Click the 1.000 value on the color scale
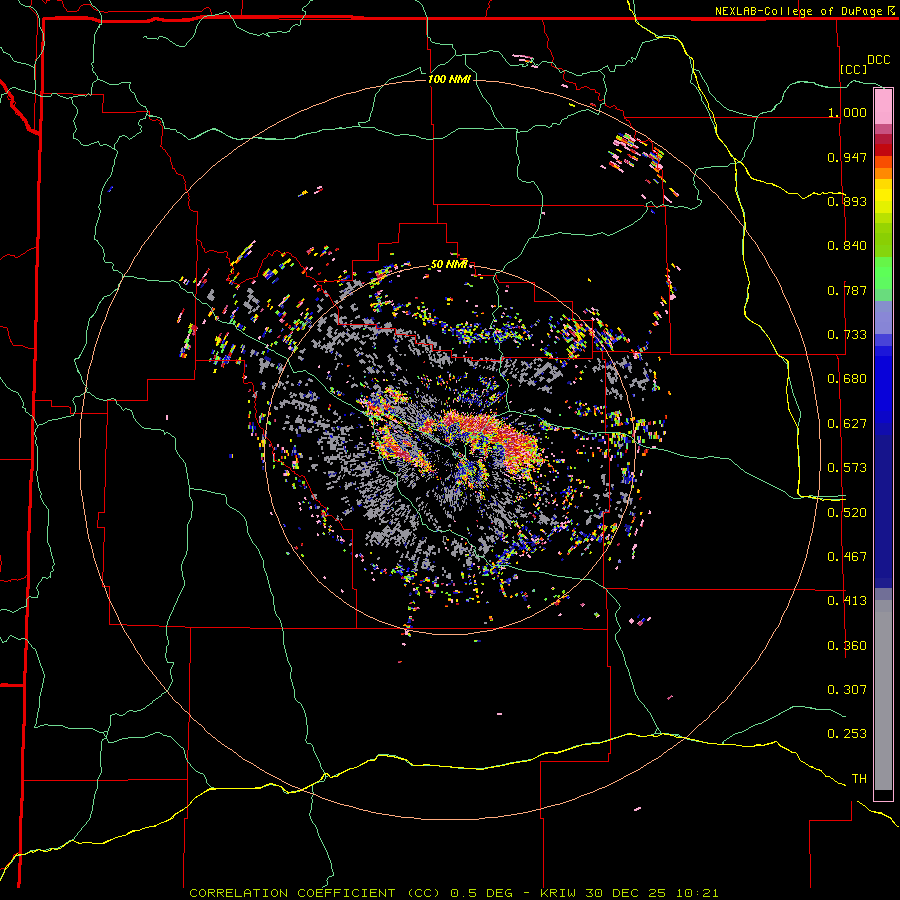The height and width of the screenshot is (900, 900). [x=847, y=112]
